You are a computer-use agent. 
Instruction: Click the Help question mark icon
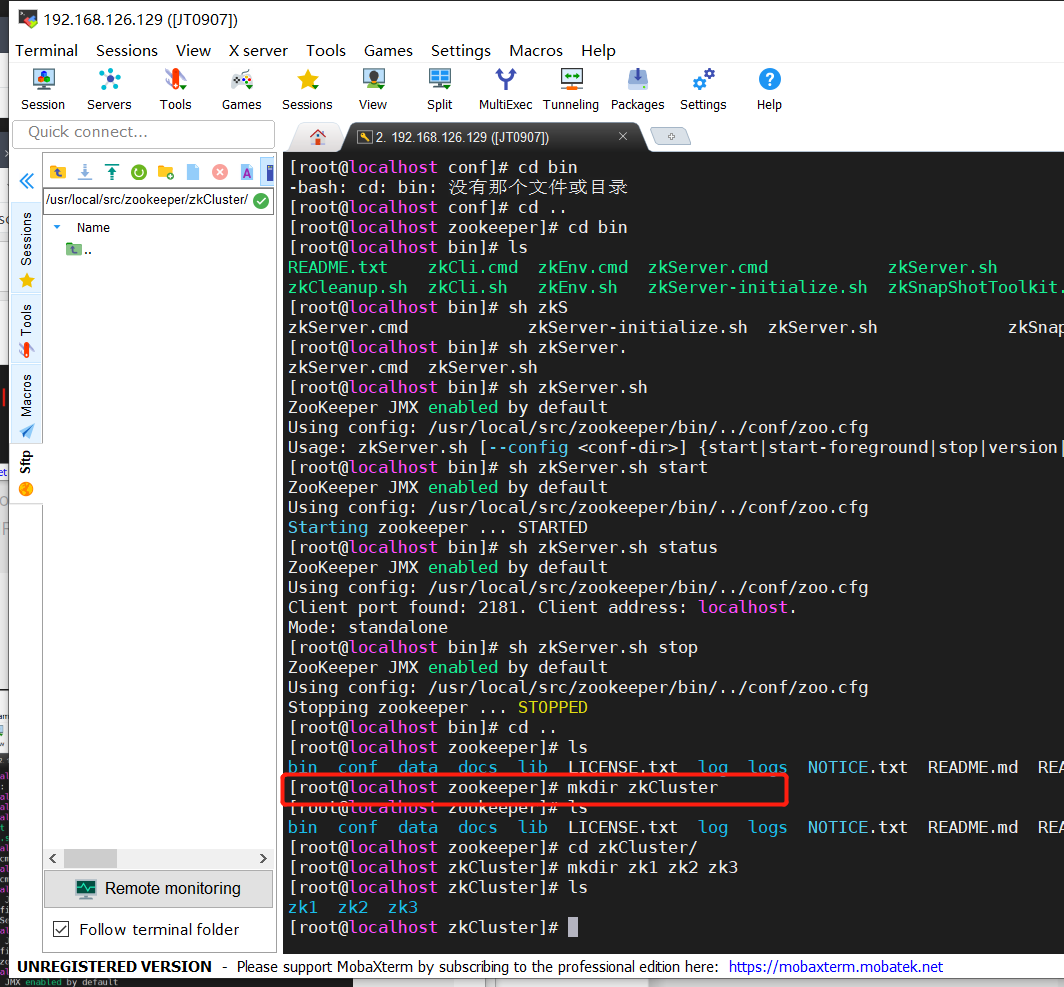pyautogui.click(x=770, y=89)
